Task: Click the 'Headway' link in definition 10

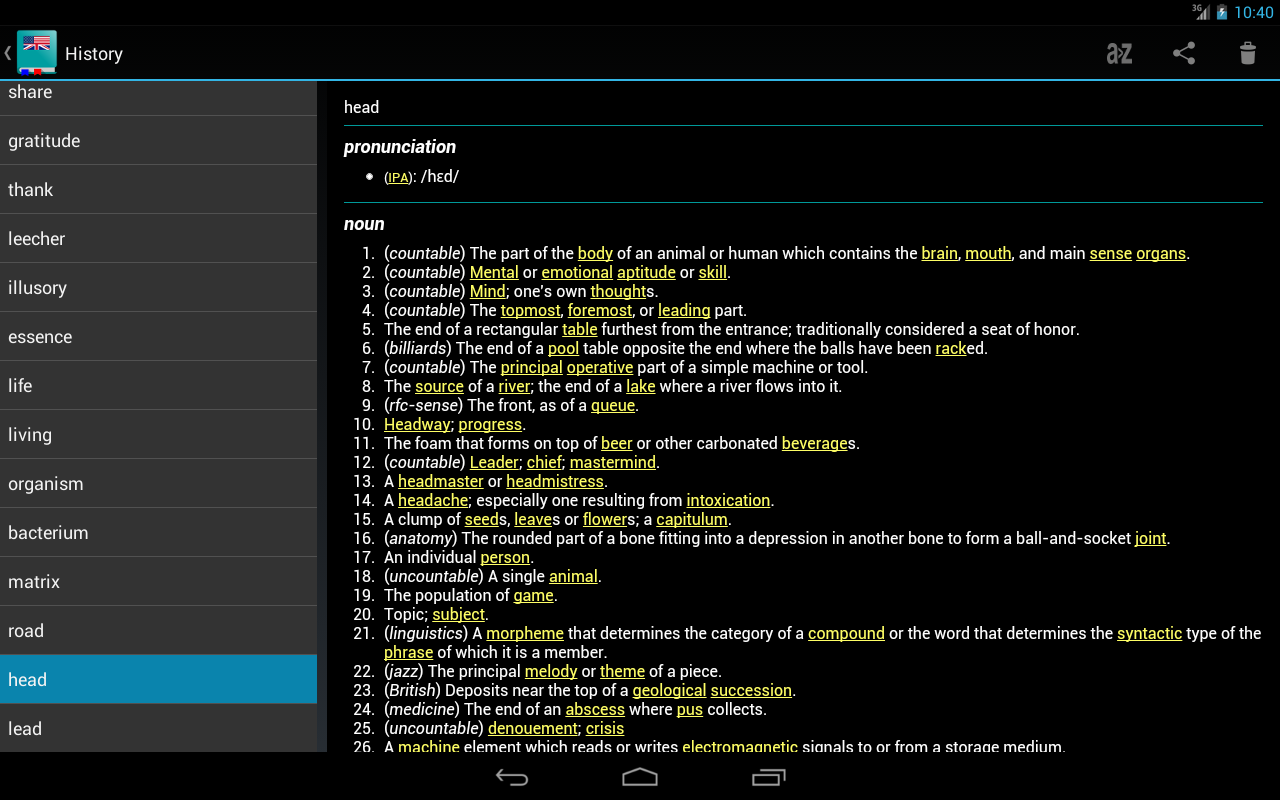Action: click(416, 425)
